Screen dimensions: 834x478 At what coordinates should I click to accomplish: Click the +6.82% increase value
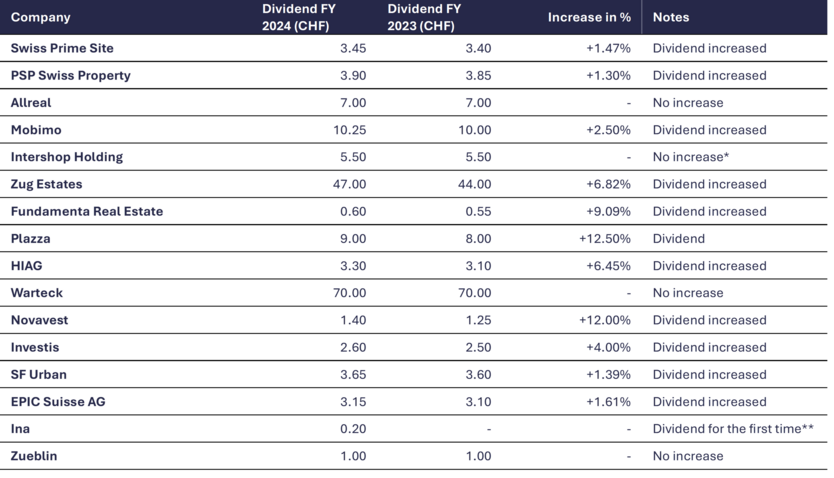[x=608, y=184]
